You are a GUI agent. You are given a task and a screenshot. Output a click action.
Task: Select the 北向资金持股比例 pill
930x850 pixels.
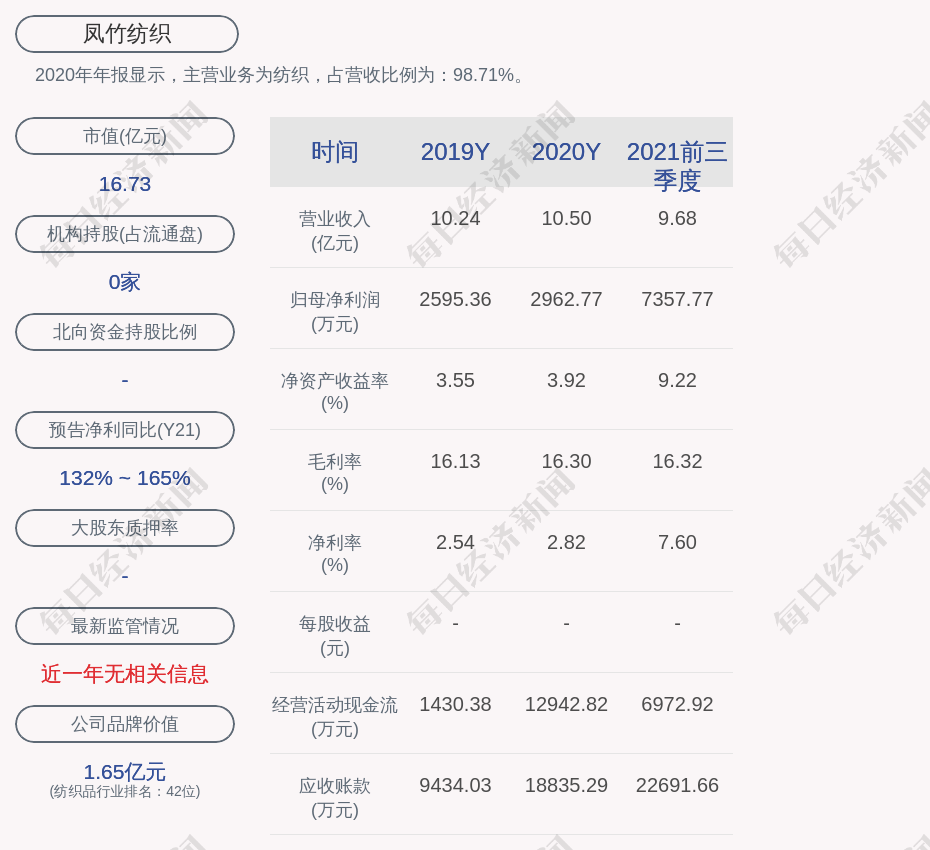click(x=125, y=332)
